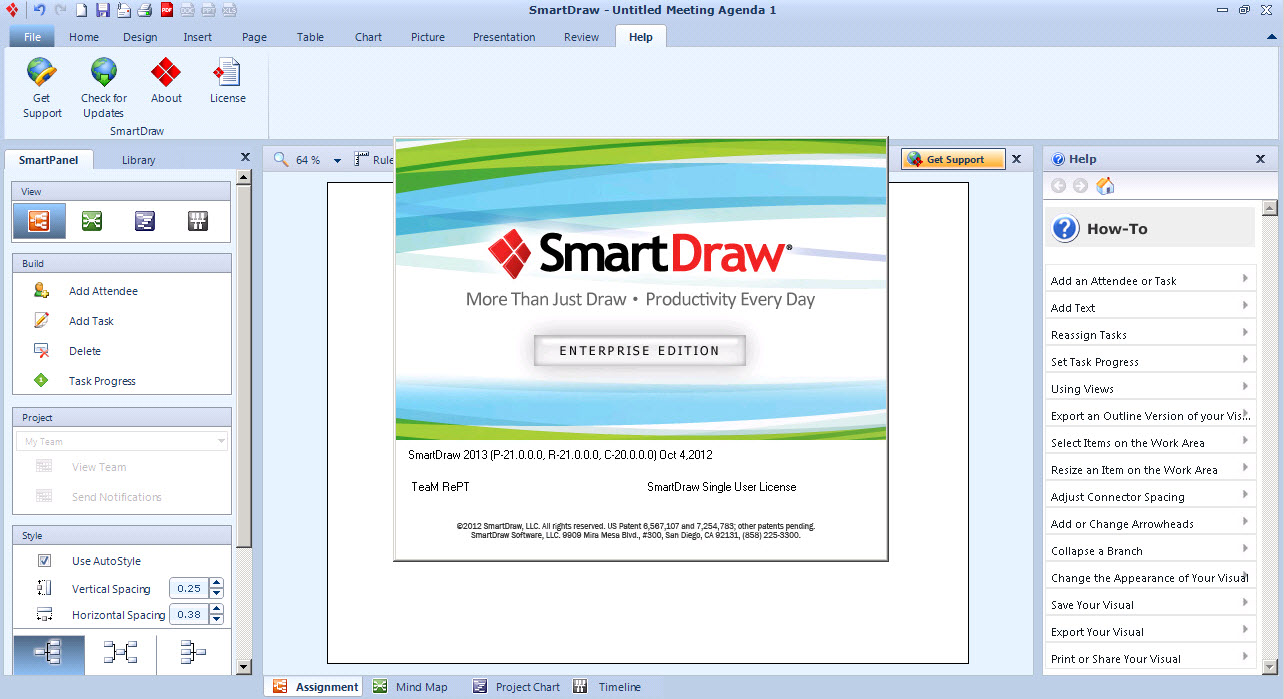Switch to Timeline bottom tab
Viewport: 1284px width, 699px height.
tap(607, 687)
